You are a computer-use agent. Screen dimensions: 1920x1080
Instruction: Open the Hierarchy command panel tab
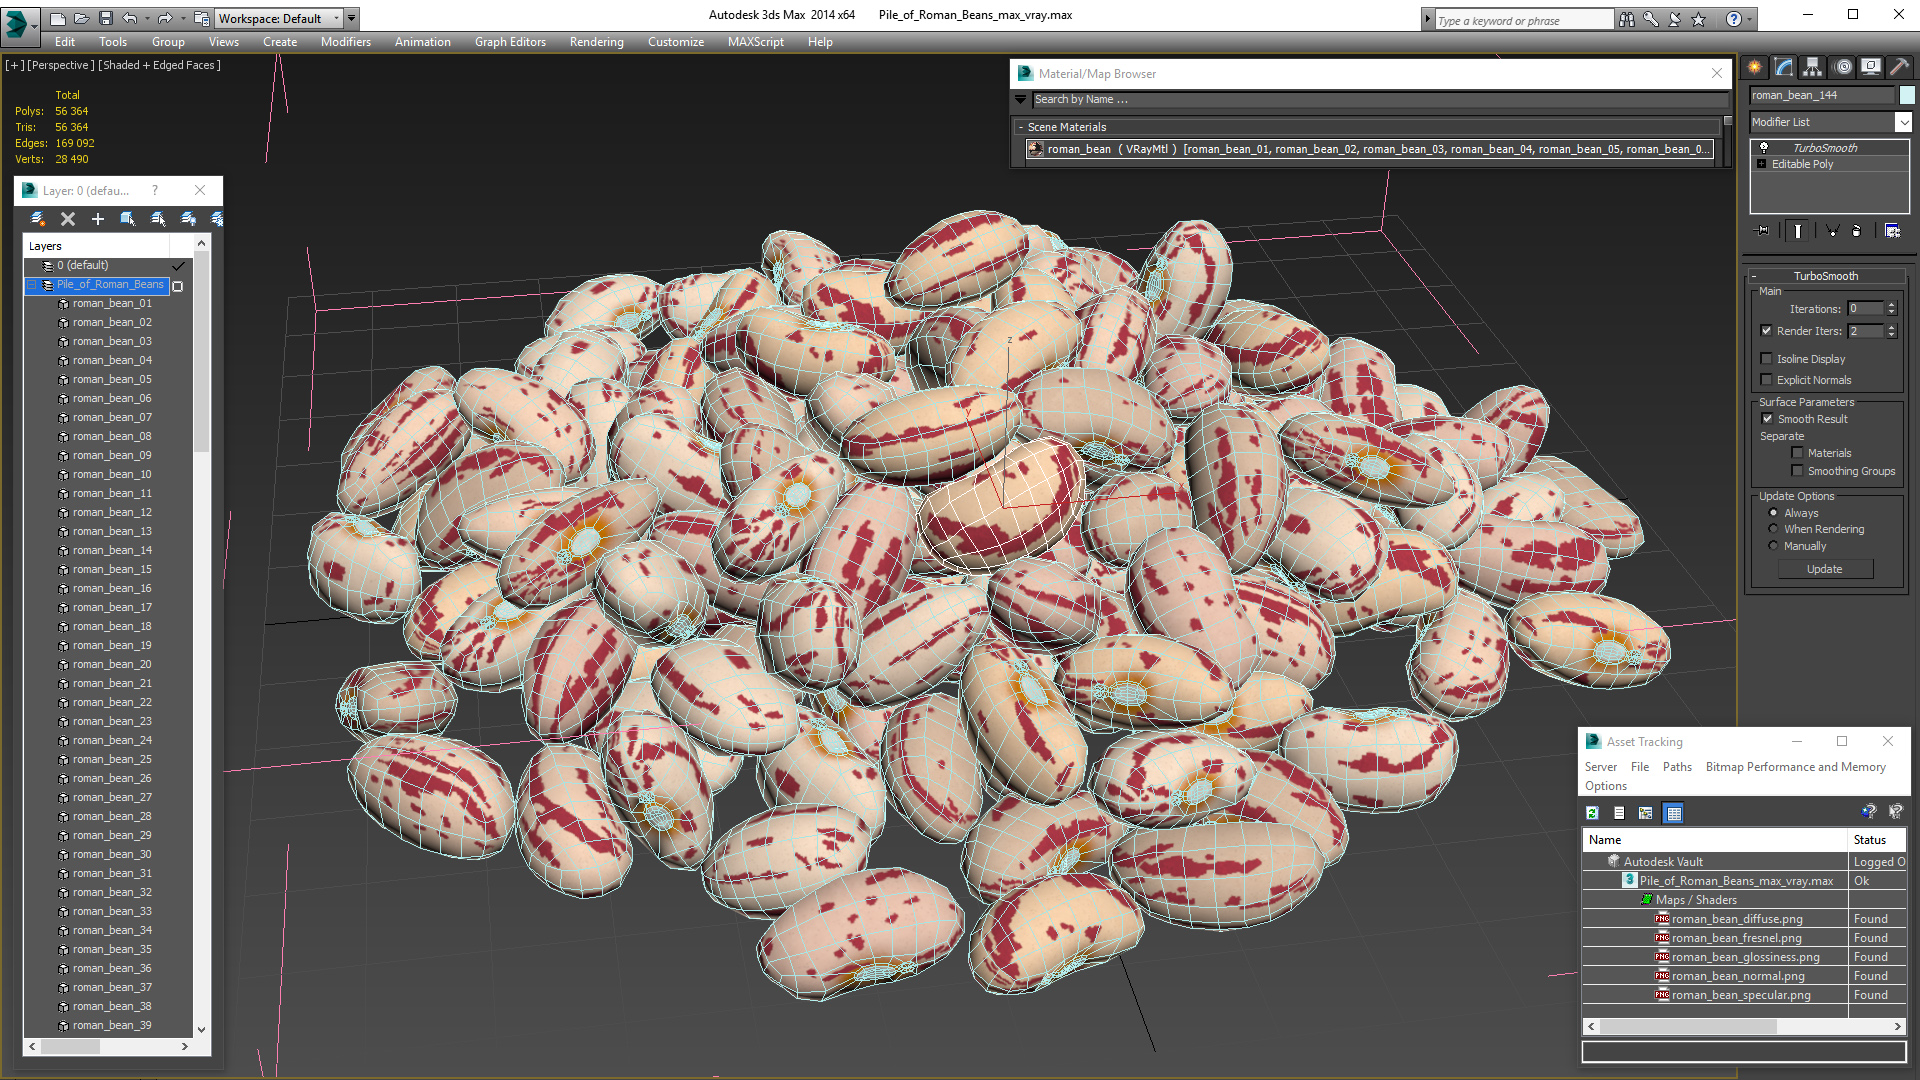pos(1813,67)
